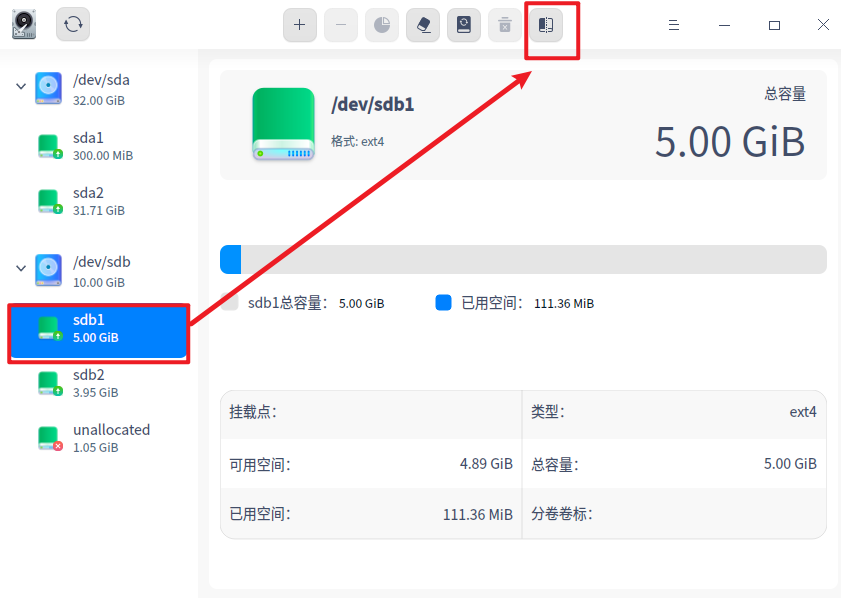Click the 111.36 MiB legend value by the blue swatch
Screen dimensions: 841x598
click(x=564, y=304)
